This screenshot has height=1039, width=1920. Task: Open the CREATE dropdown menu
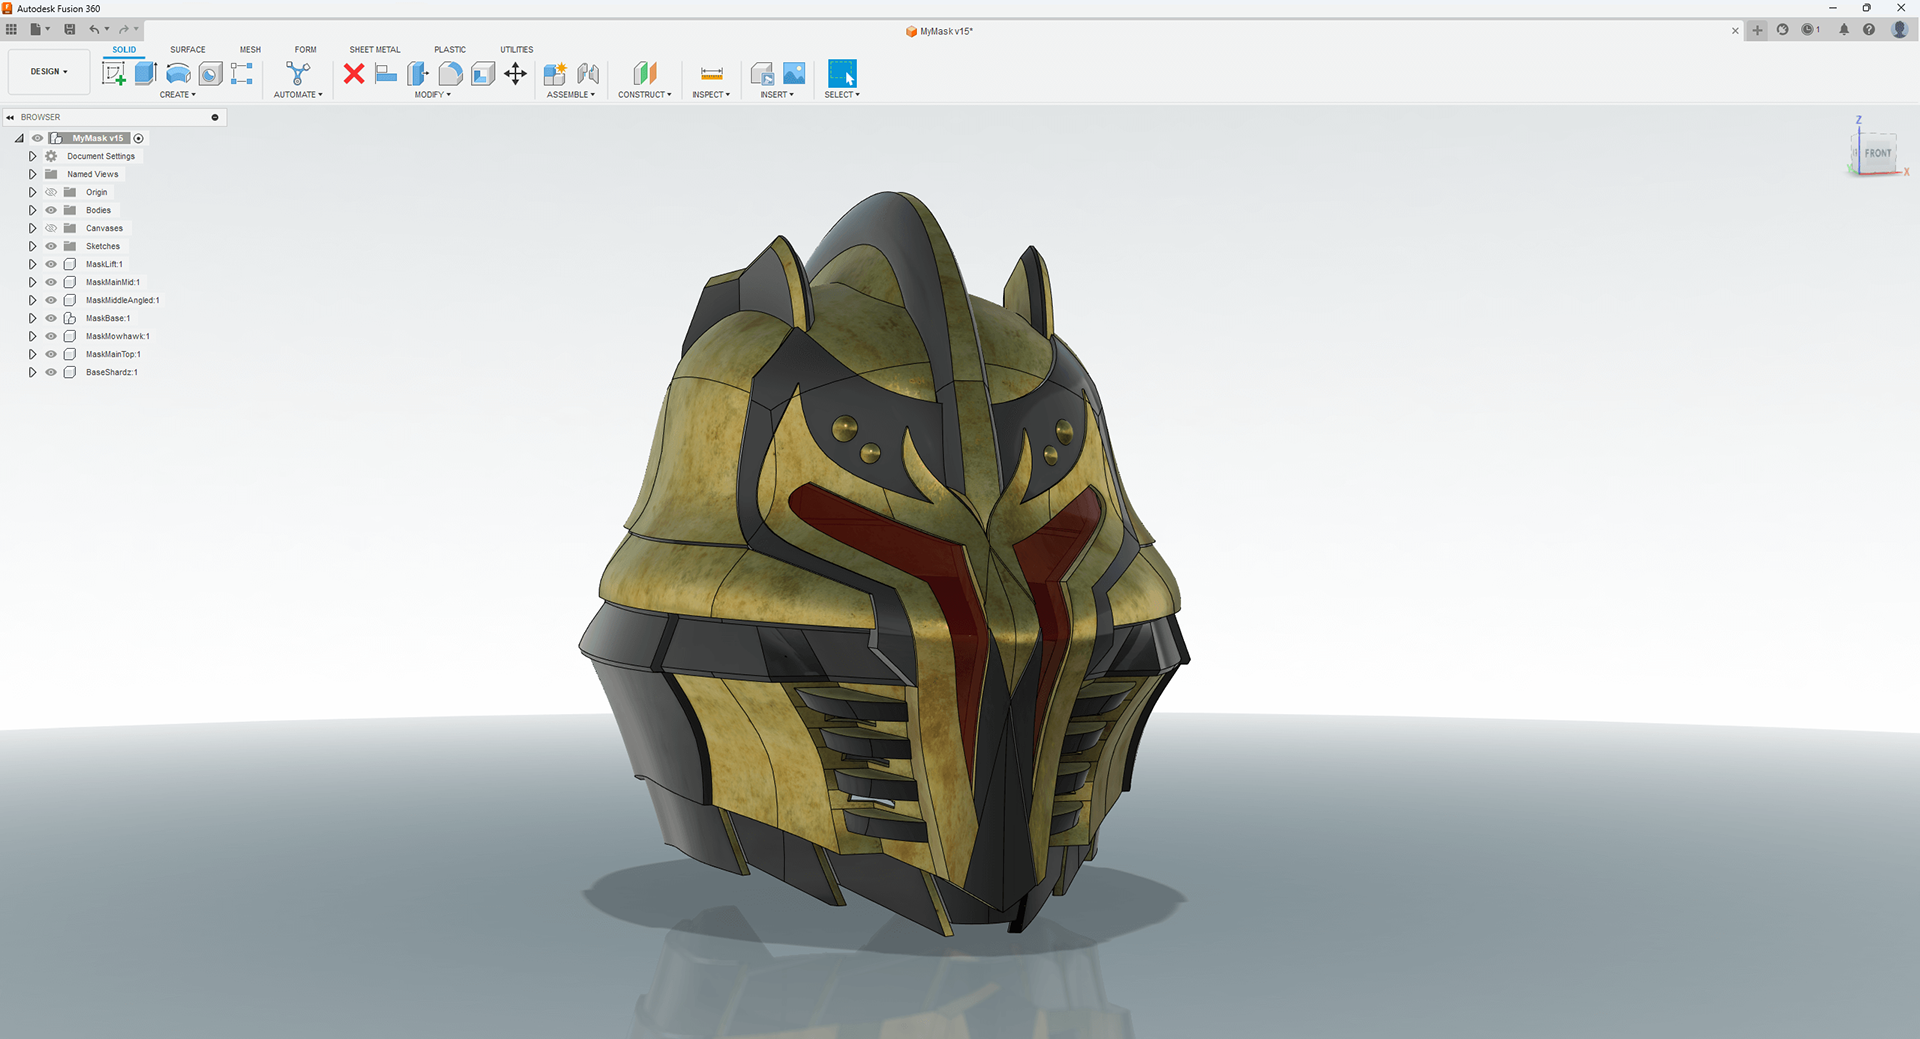178,95
